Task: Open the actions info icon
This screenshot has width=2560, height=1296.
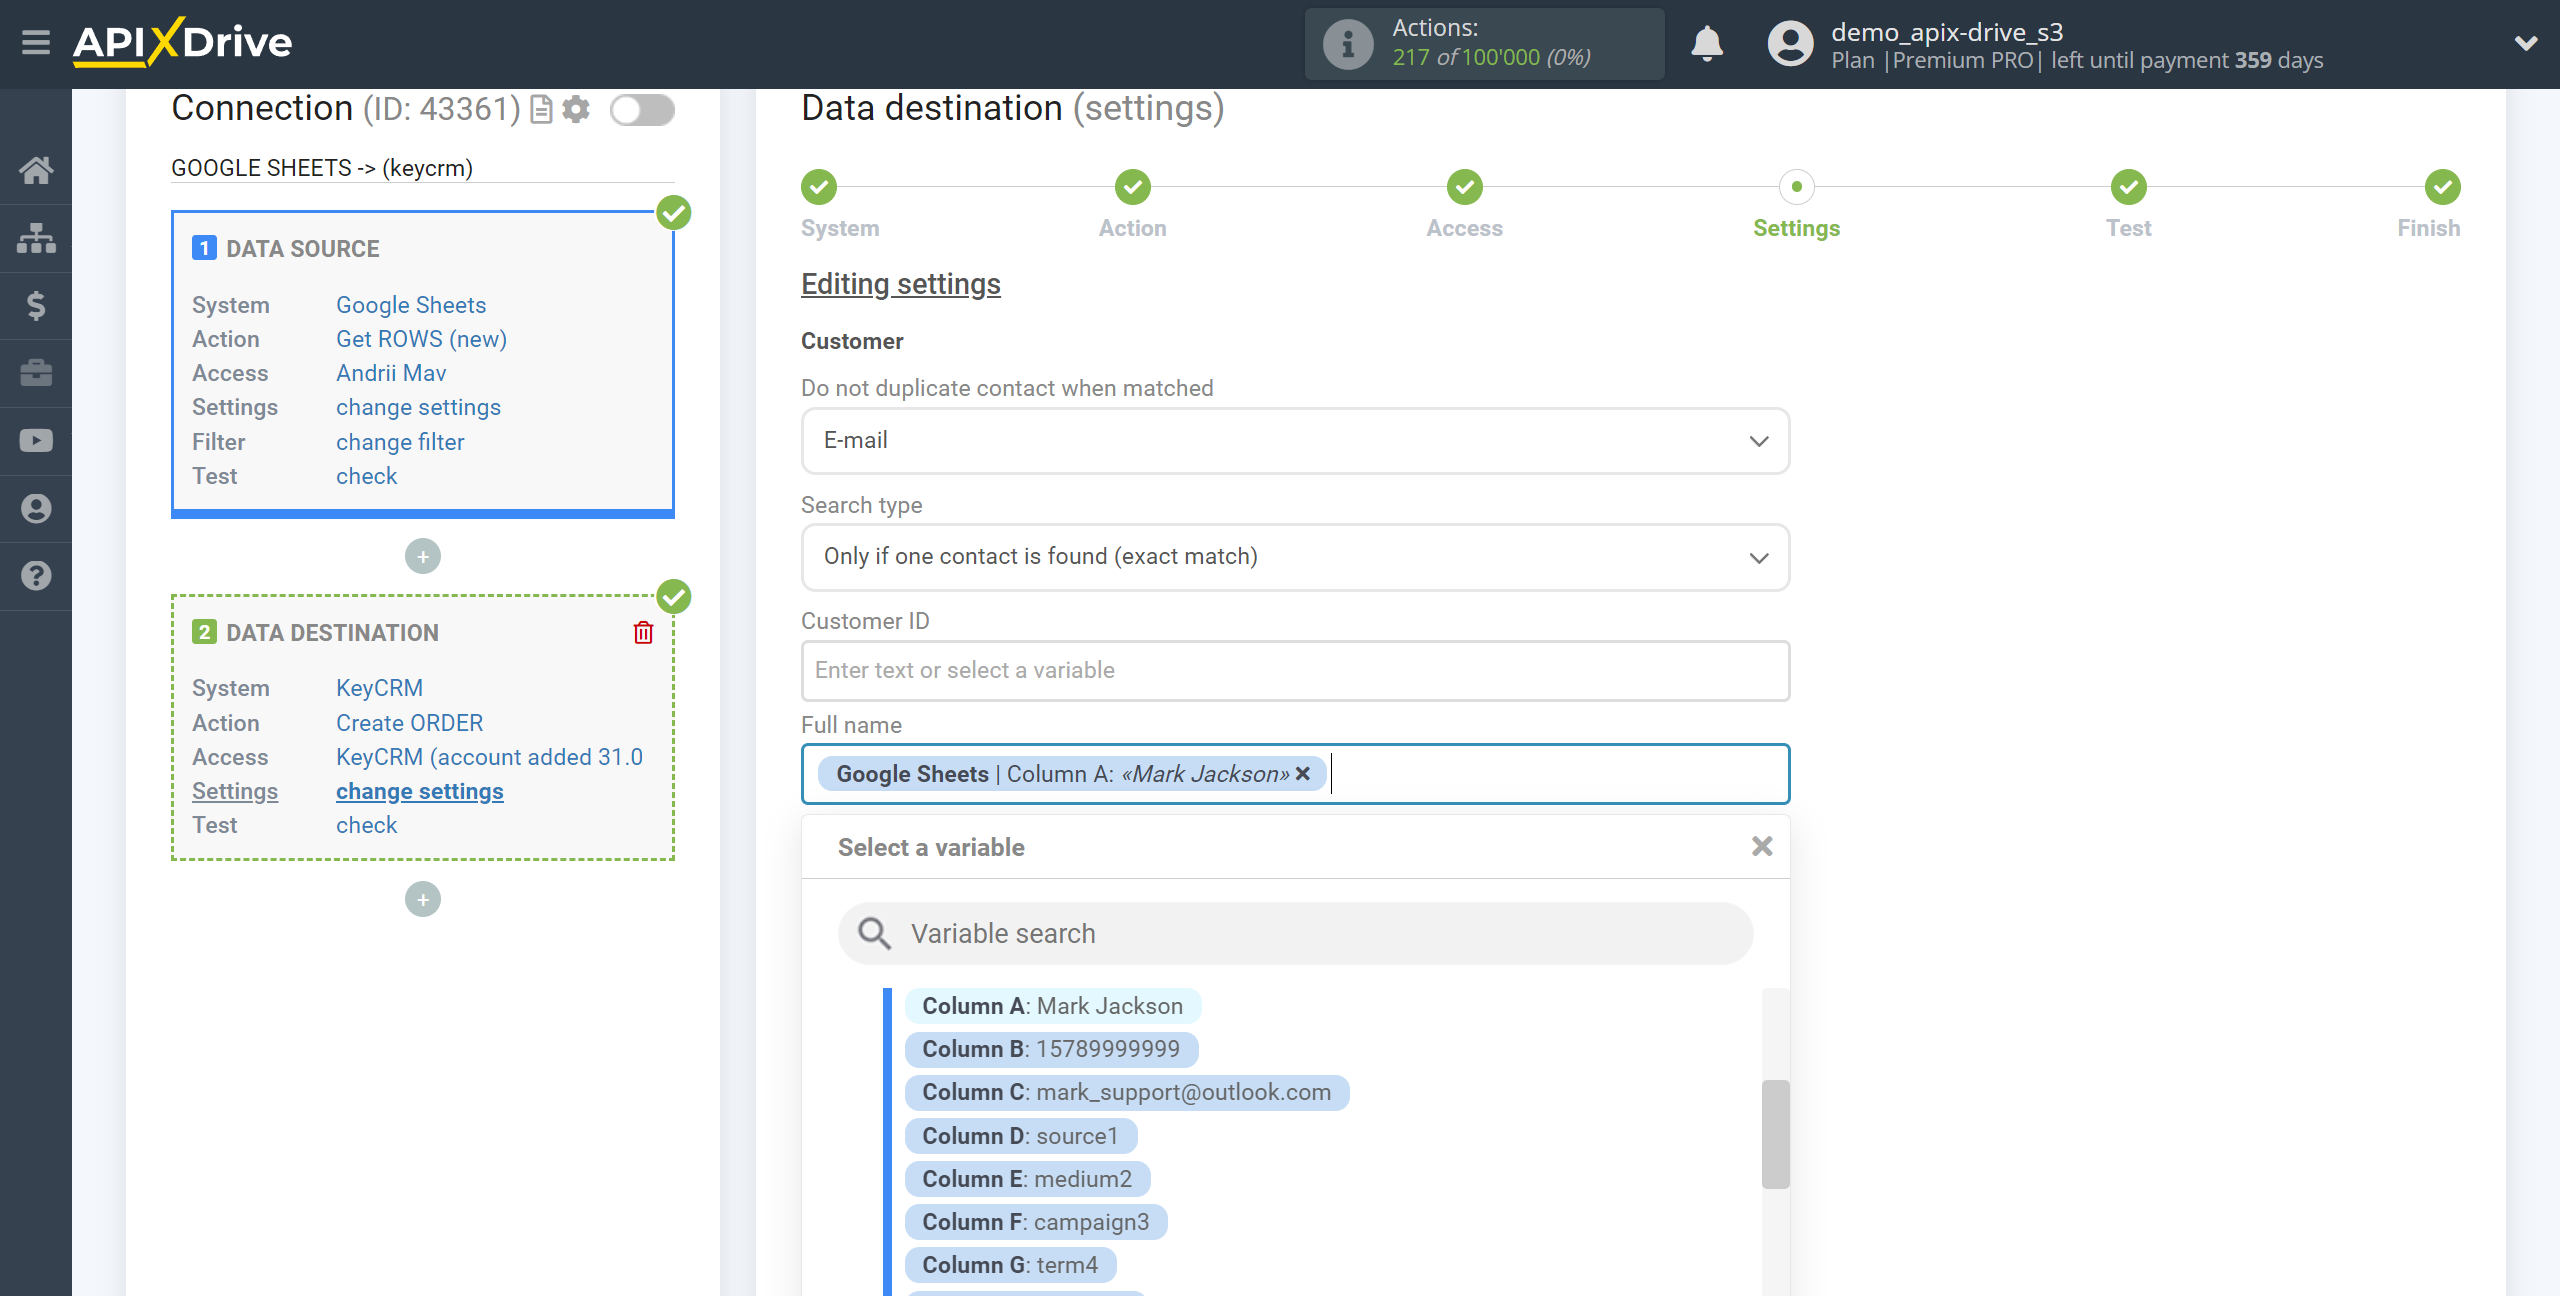Action: [x=1347, y=44]
